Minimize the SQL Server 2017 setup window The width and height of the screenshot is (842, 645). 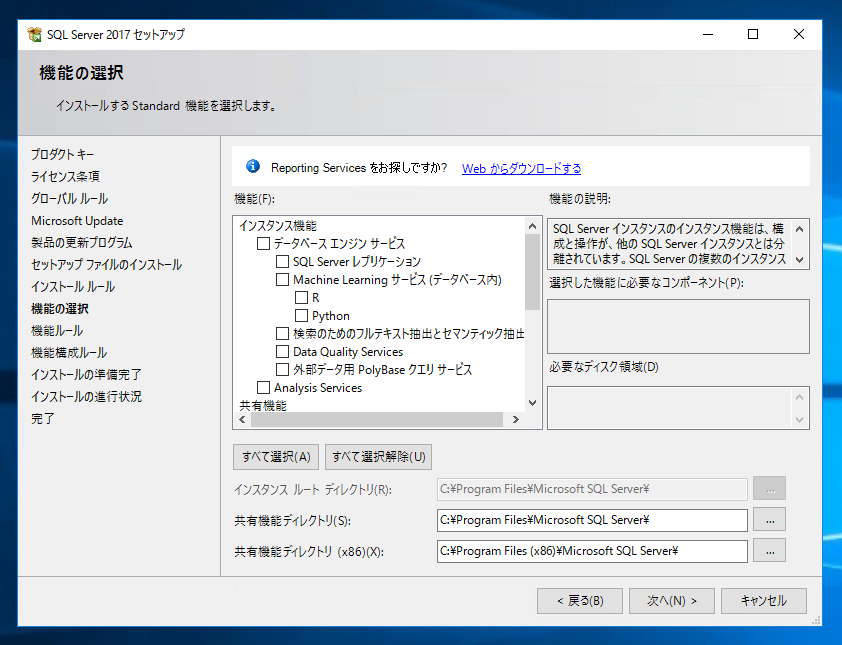click(708, 34)
